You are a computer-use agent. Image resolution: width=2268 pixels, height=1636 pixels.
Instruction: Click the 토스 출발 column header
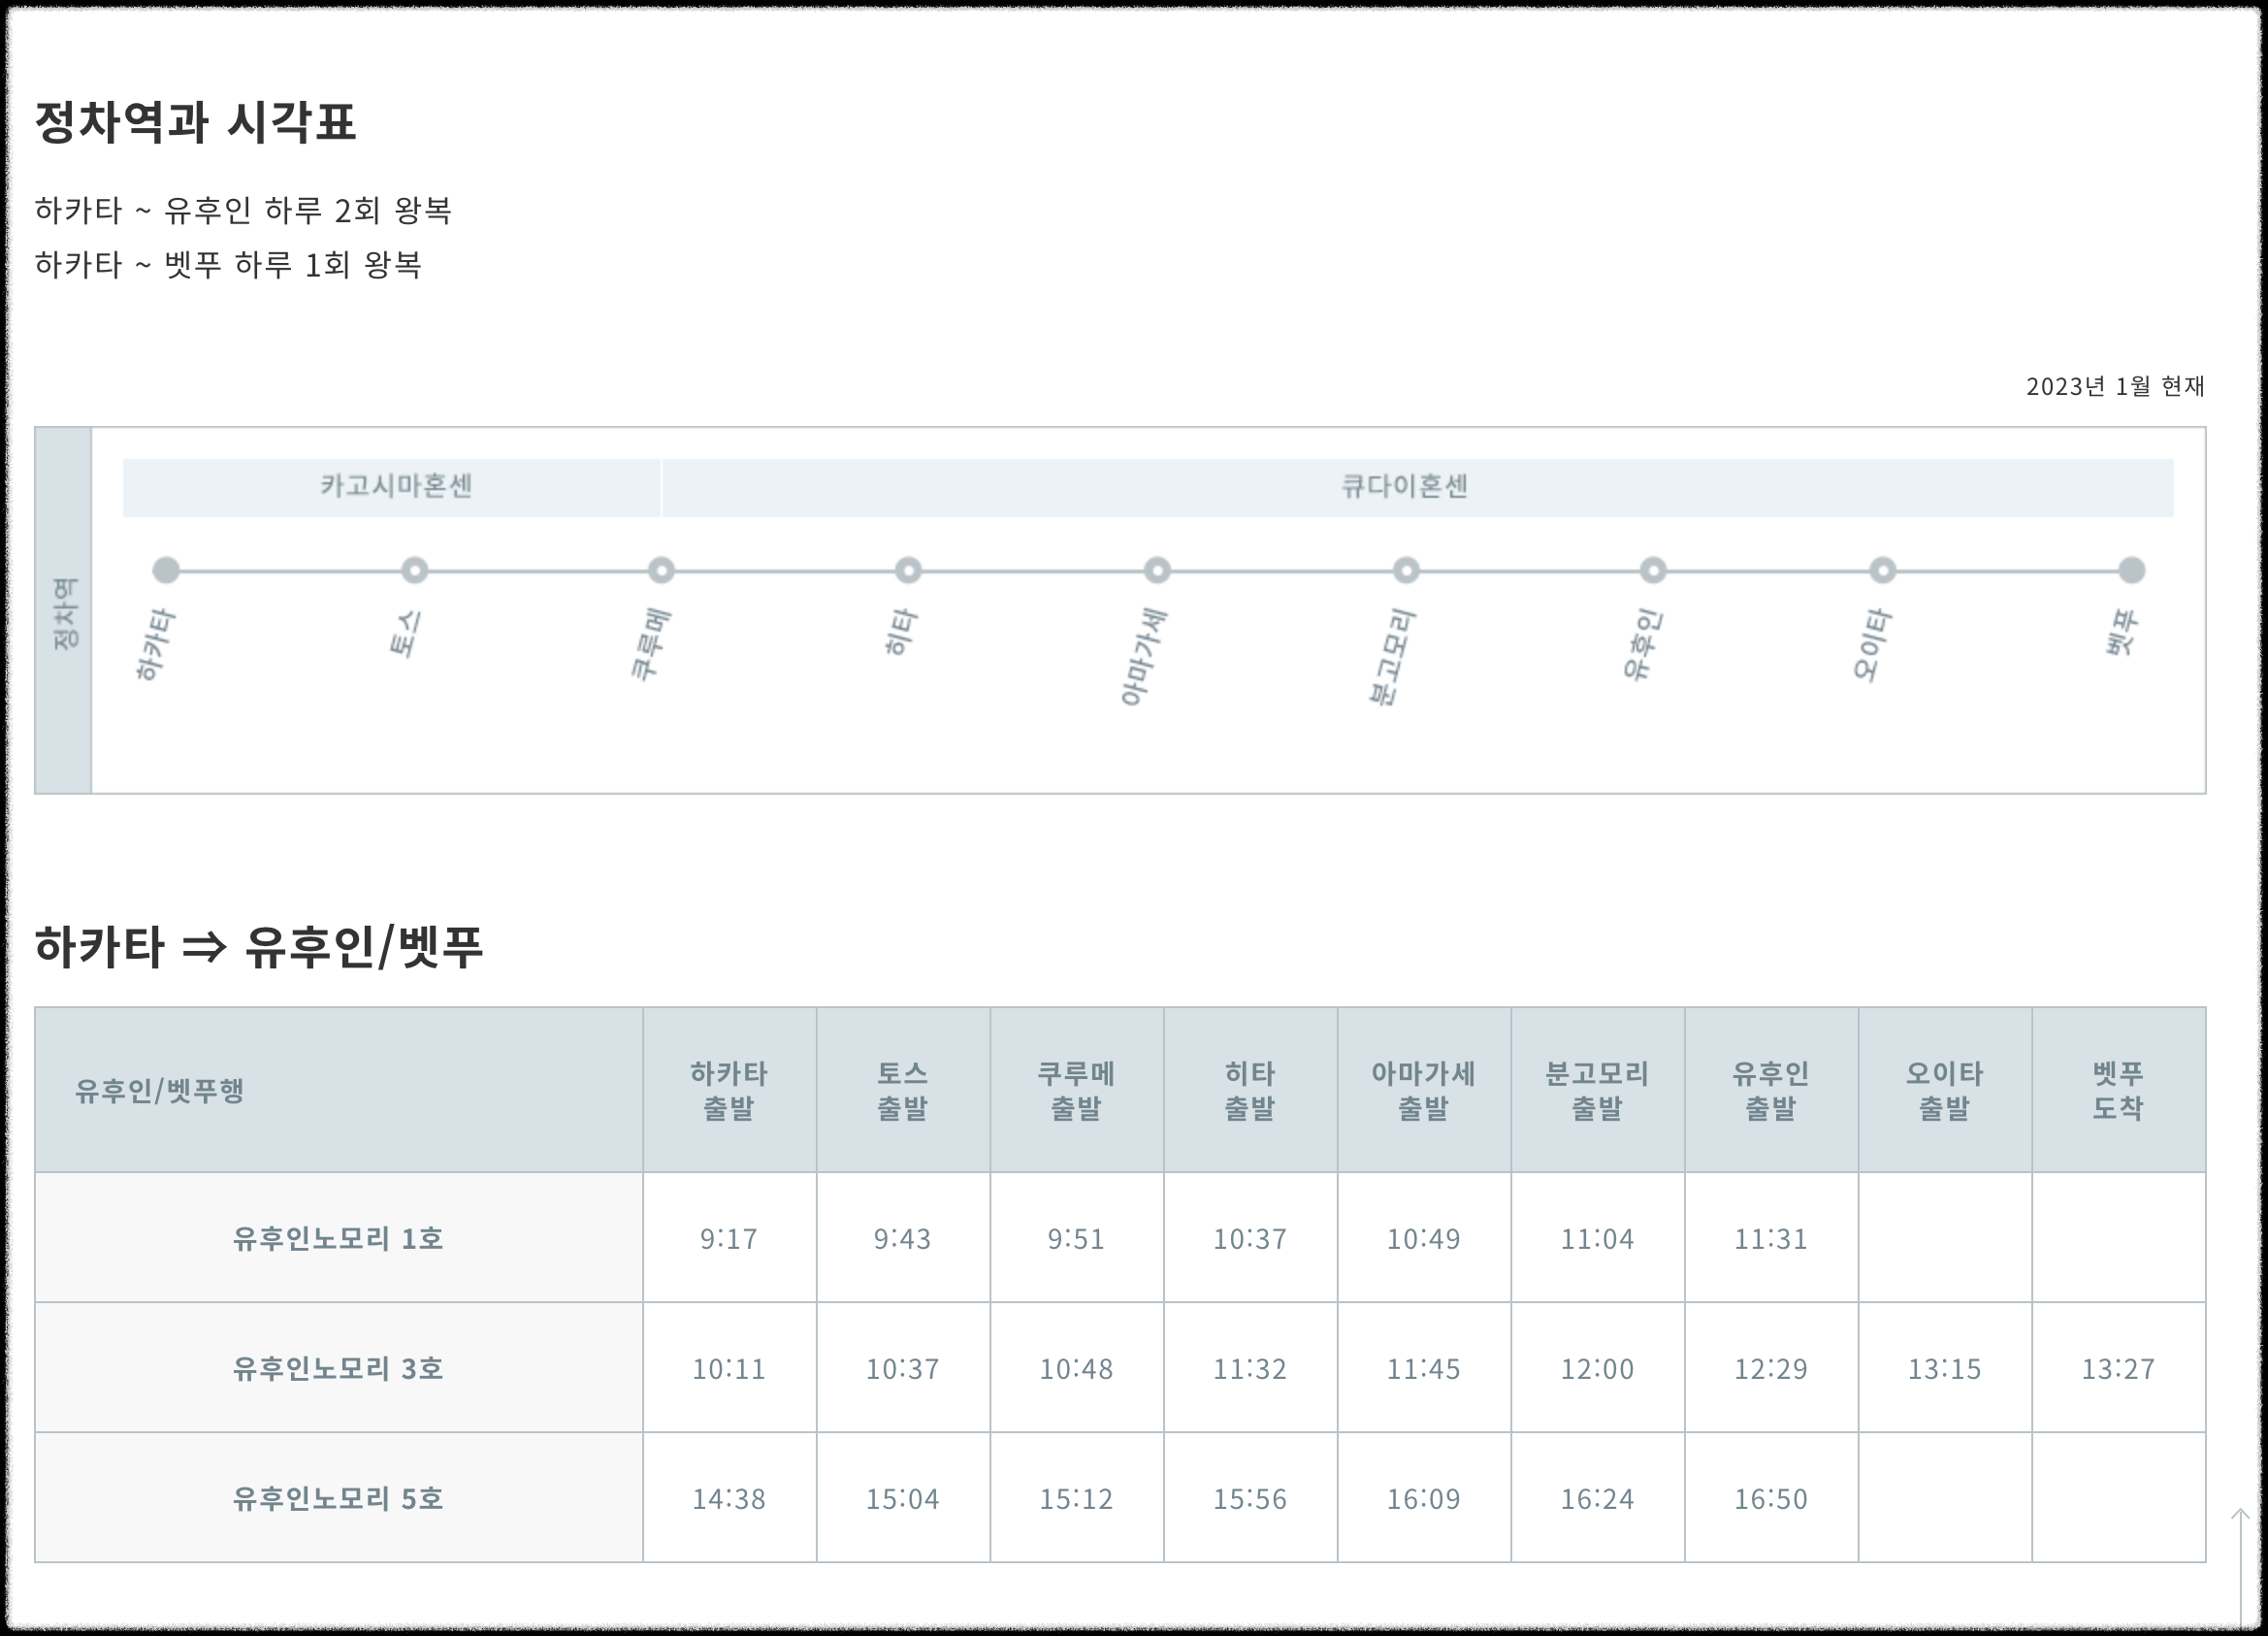[903, 1090]
